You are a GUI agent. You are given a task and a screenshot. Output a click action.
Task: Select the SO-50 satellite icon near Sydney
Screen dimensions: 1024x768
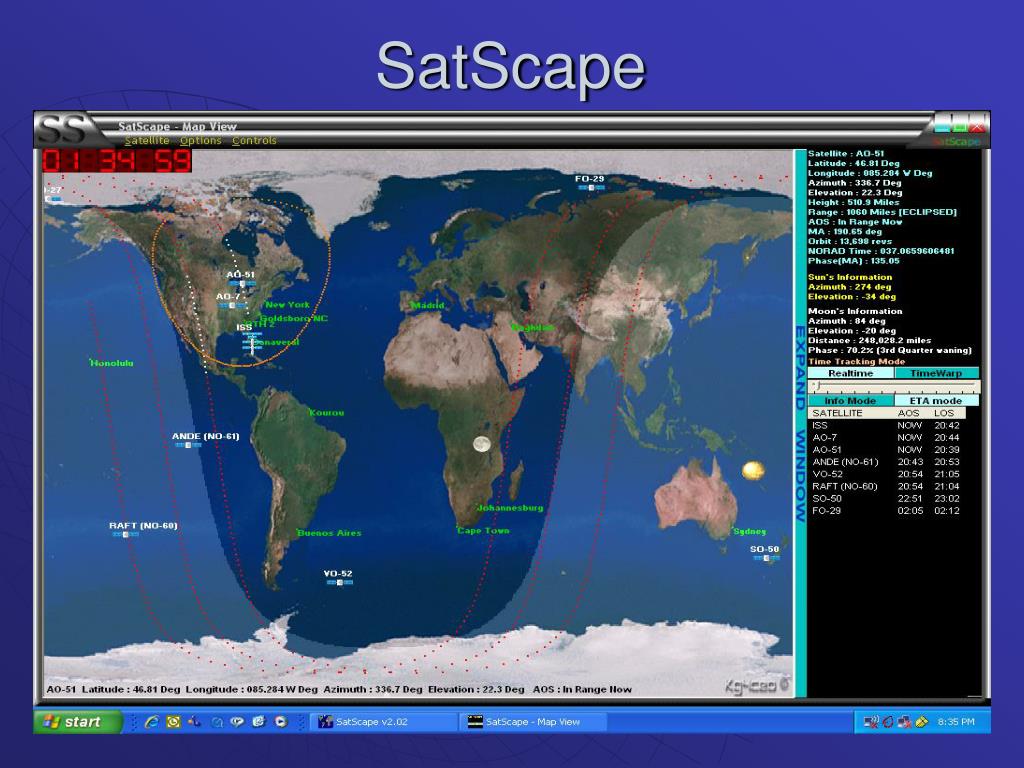(767, 558)
